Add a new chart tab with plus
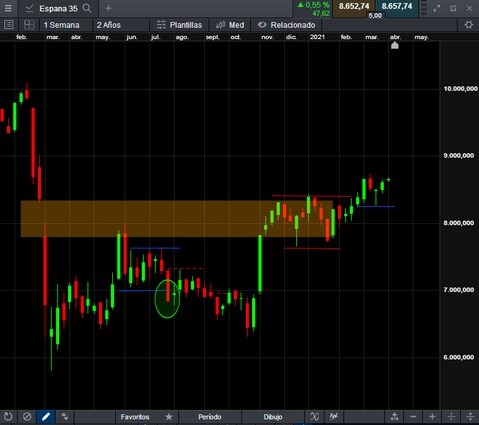 108,8
